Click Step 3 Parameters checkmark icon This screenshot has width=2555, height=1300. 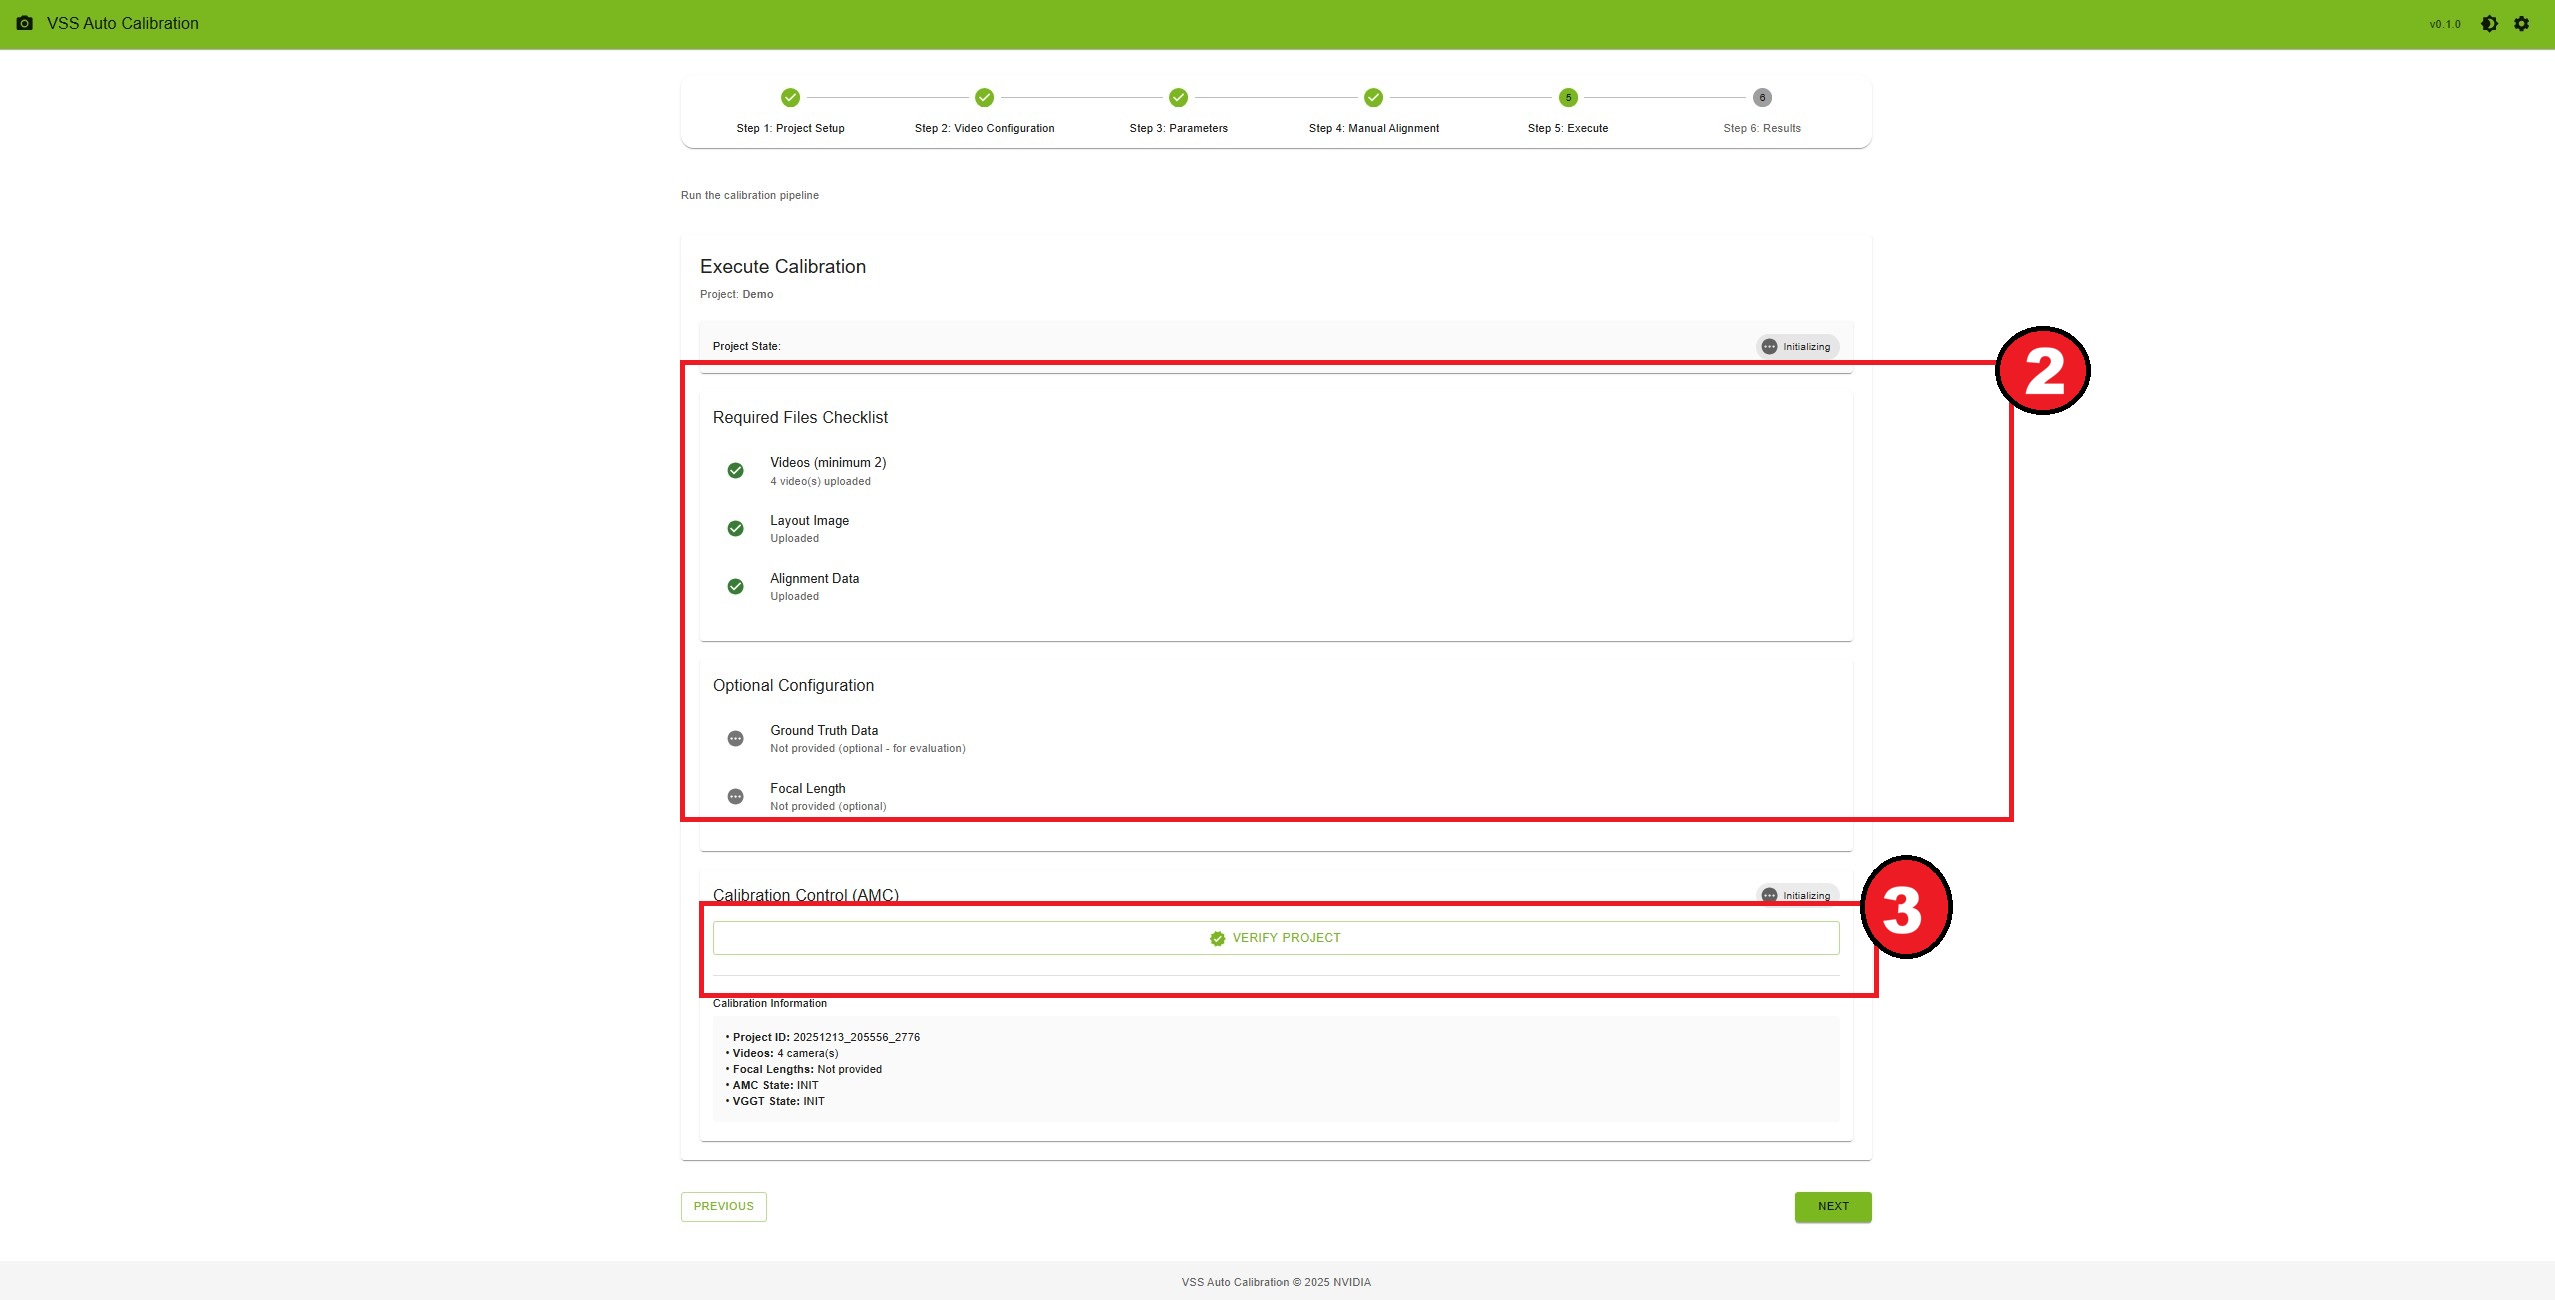click(x=1178, y=97)
